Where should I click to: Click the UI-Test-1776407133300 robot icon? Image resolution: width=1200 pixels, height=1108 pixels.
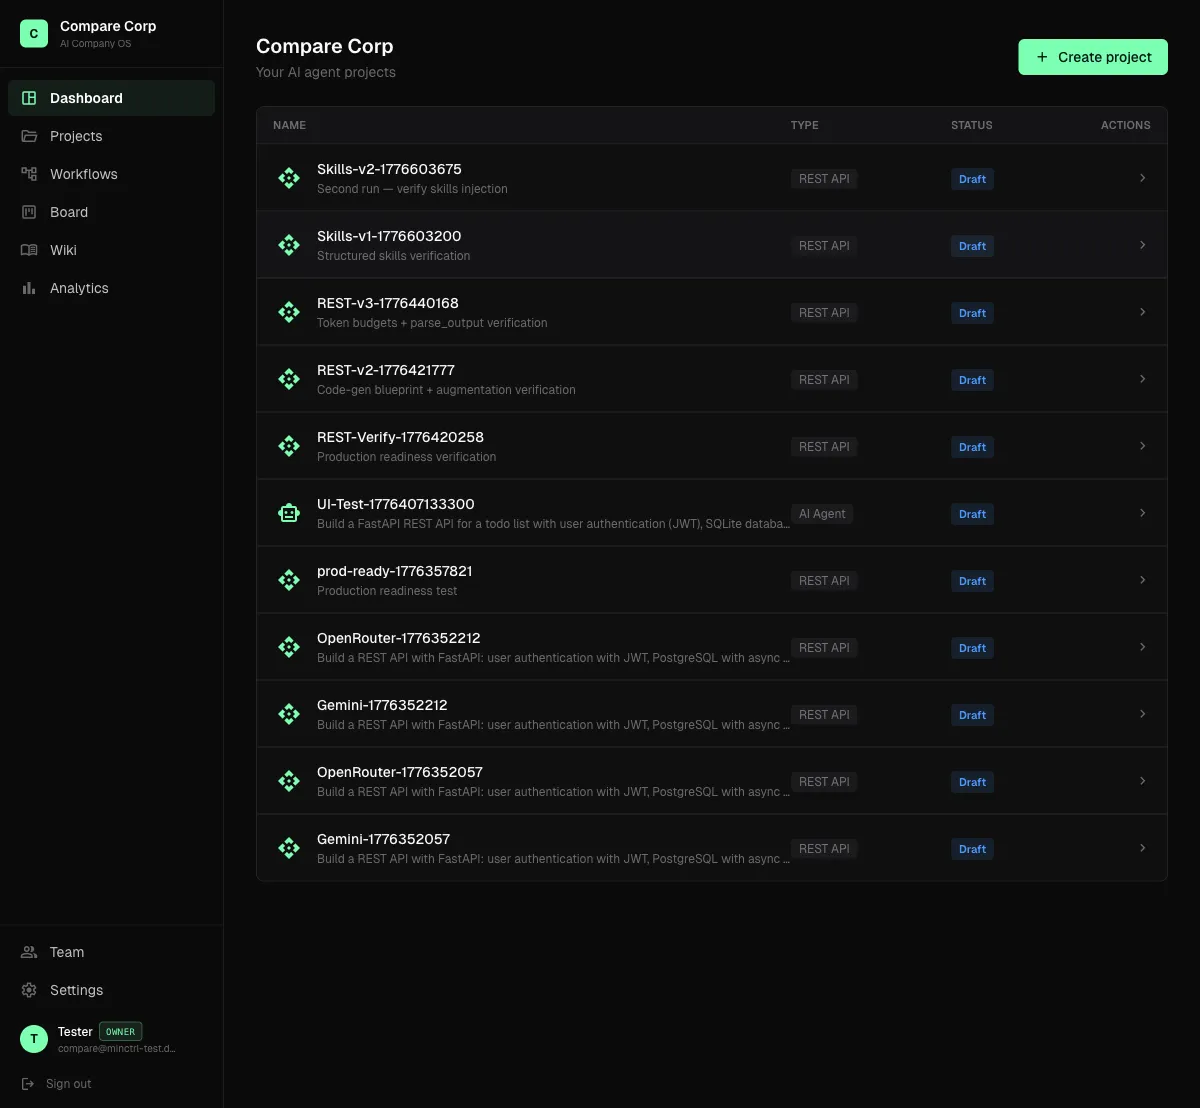point(289,513)
